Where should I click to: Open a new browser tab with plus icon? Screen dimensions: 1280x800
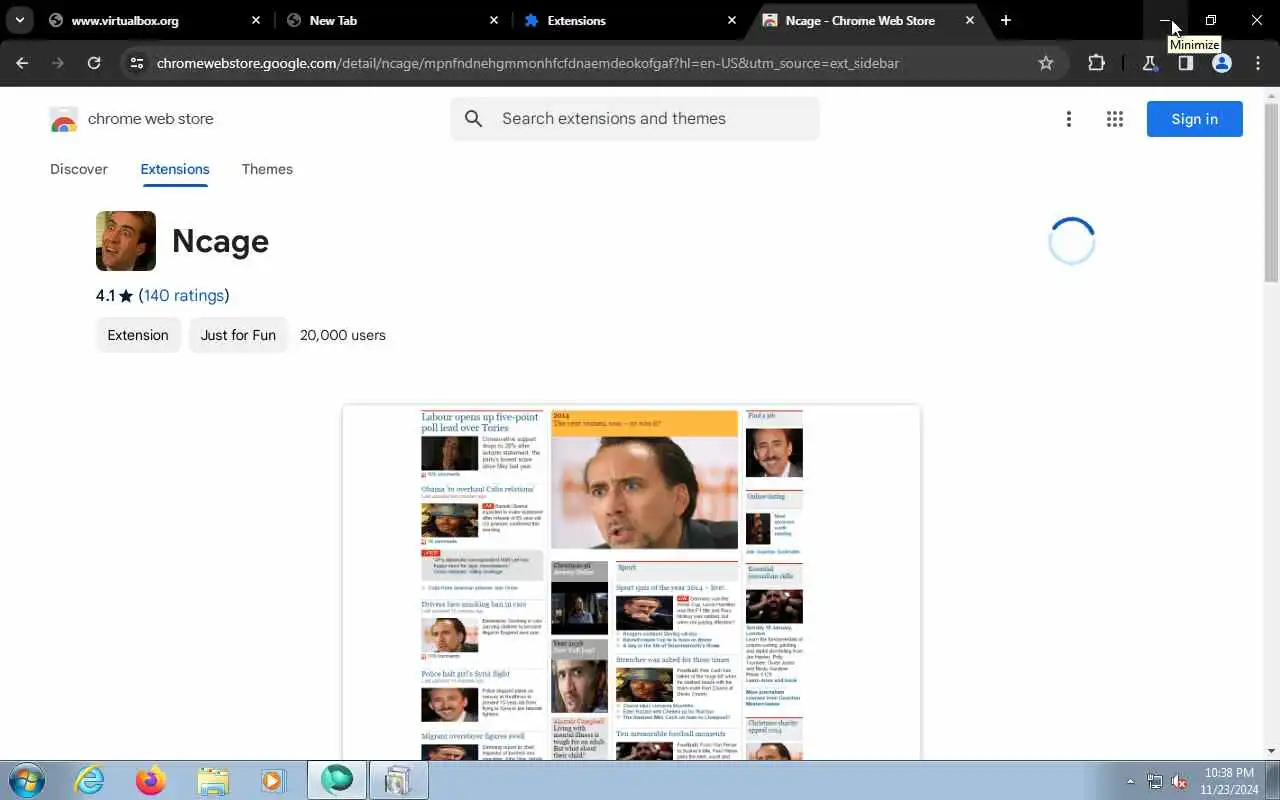(x=1006, y=20)
